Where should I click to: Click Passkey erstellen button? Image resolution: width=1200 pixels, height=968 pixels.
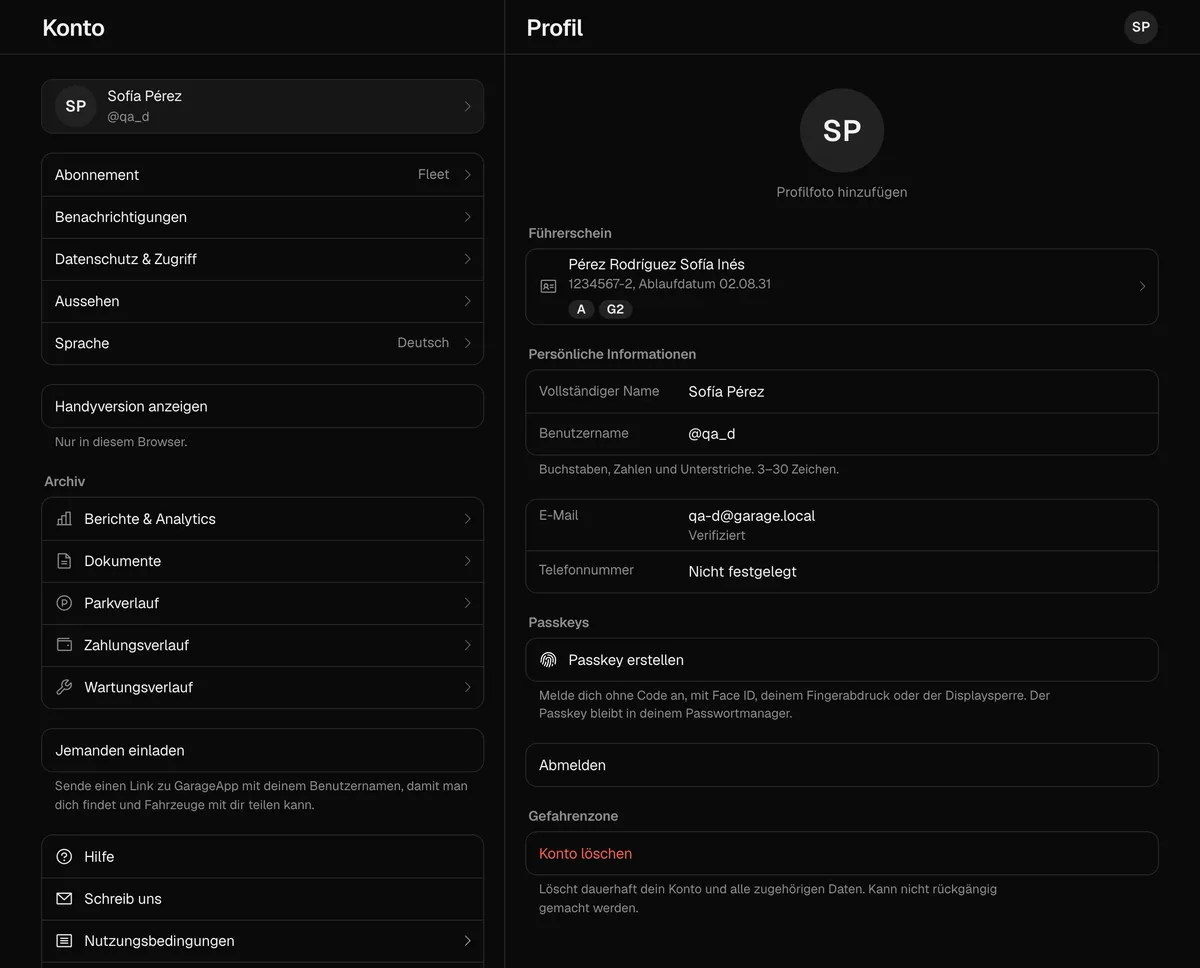click(x=842, y=660)
